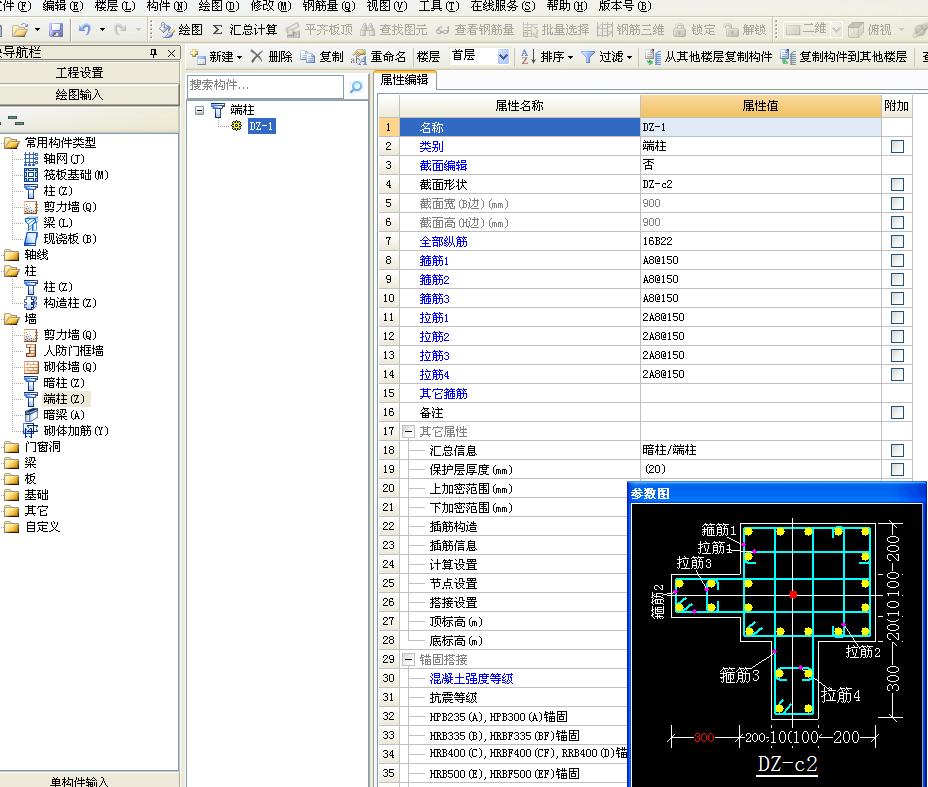
Task: Toggle the 备注 row checkbox
Action: tap(897, 412)
